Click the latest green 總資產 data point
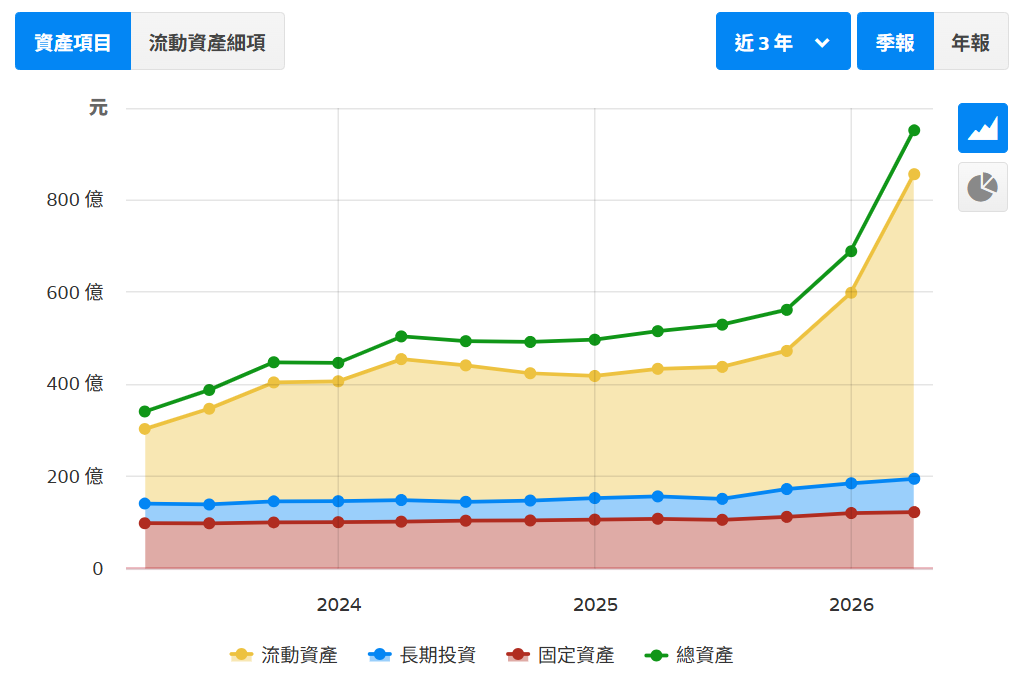 913,131
